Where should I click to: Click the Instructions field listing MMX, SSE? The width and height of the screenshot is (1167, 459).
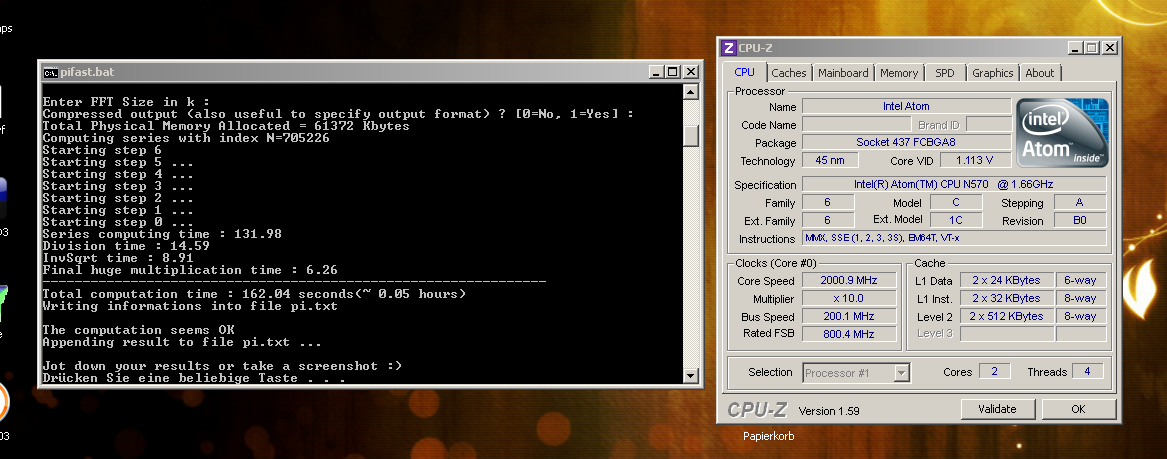coord(954,239)
